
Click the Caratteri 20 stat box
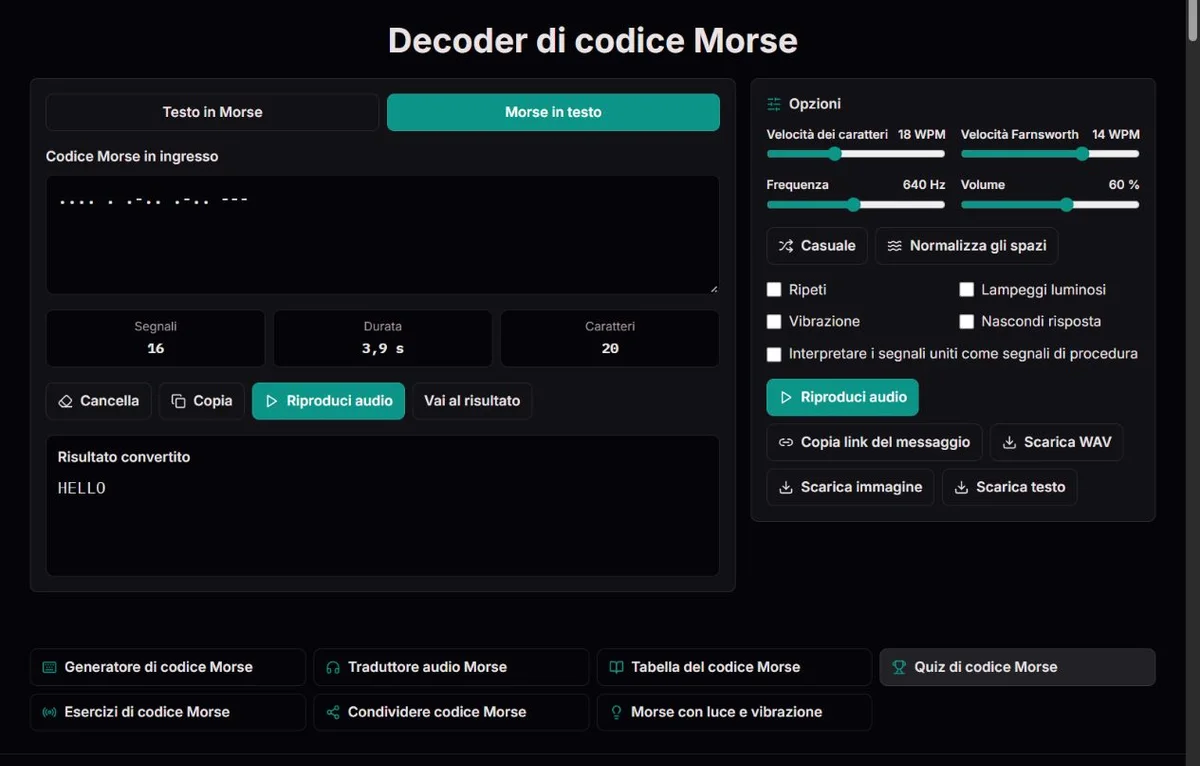coord(610,338)
